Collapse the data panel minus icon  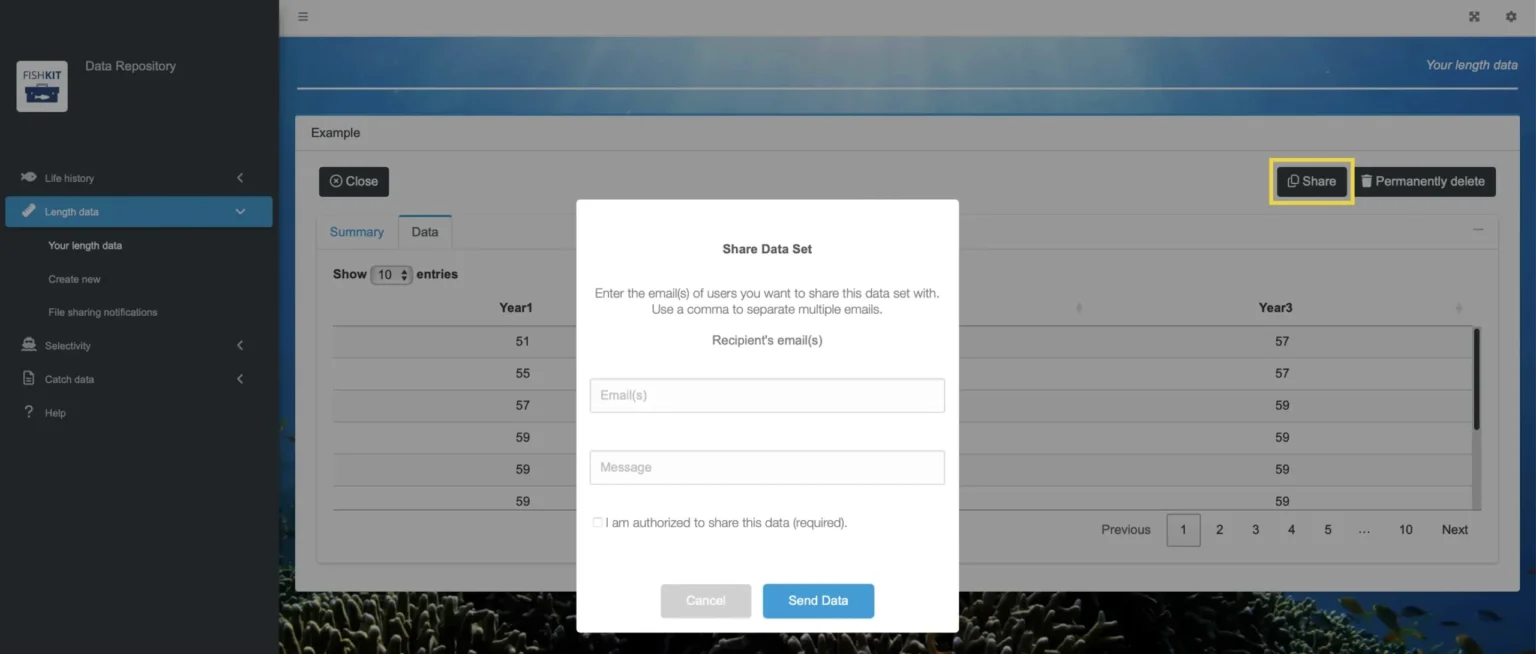coord(1478,230)
